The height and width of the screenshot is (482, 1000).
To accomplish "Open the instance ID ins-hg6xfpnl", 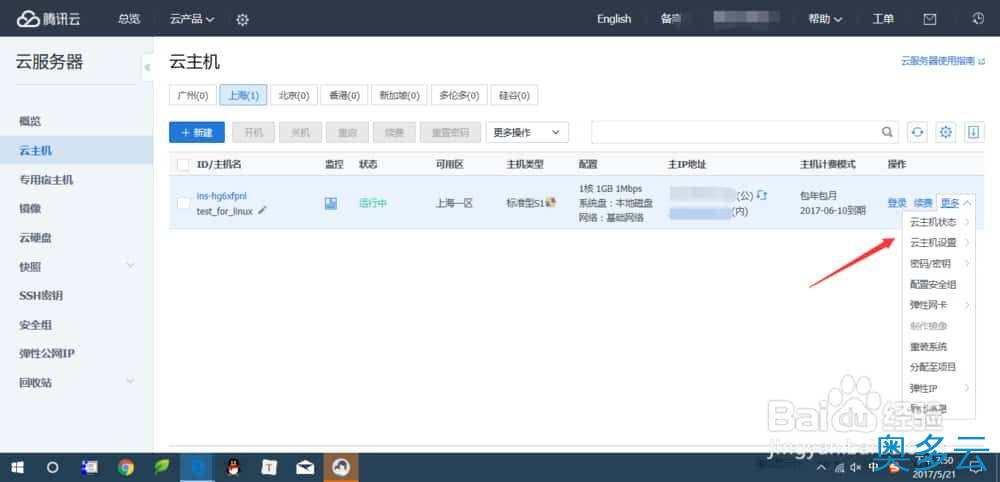I will 221,196.
